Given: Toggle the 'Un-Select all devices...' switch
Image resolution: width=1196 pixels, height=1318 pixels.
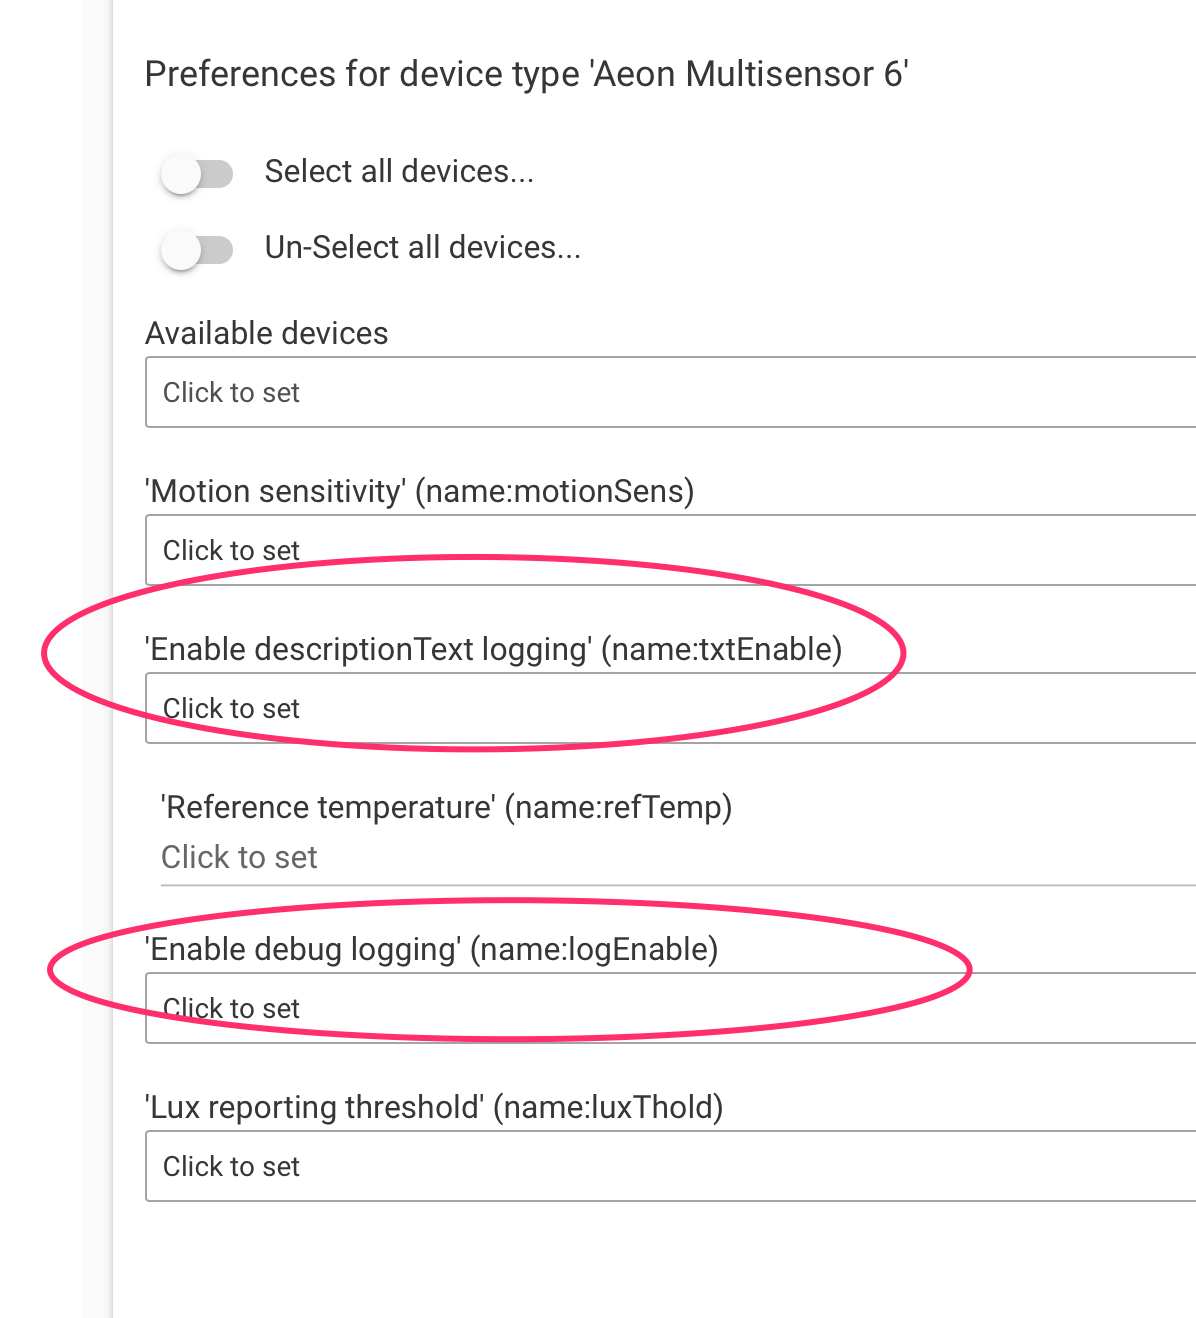Looking at the screenshot, I should (197, 250).
